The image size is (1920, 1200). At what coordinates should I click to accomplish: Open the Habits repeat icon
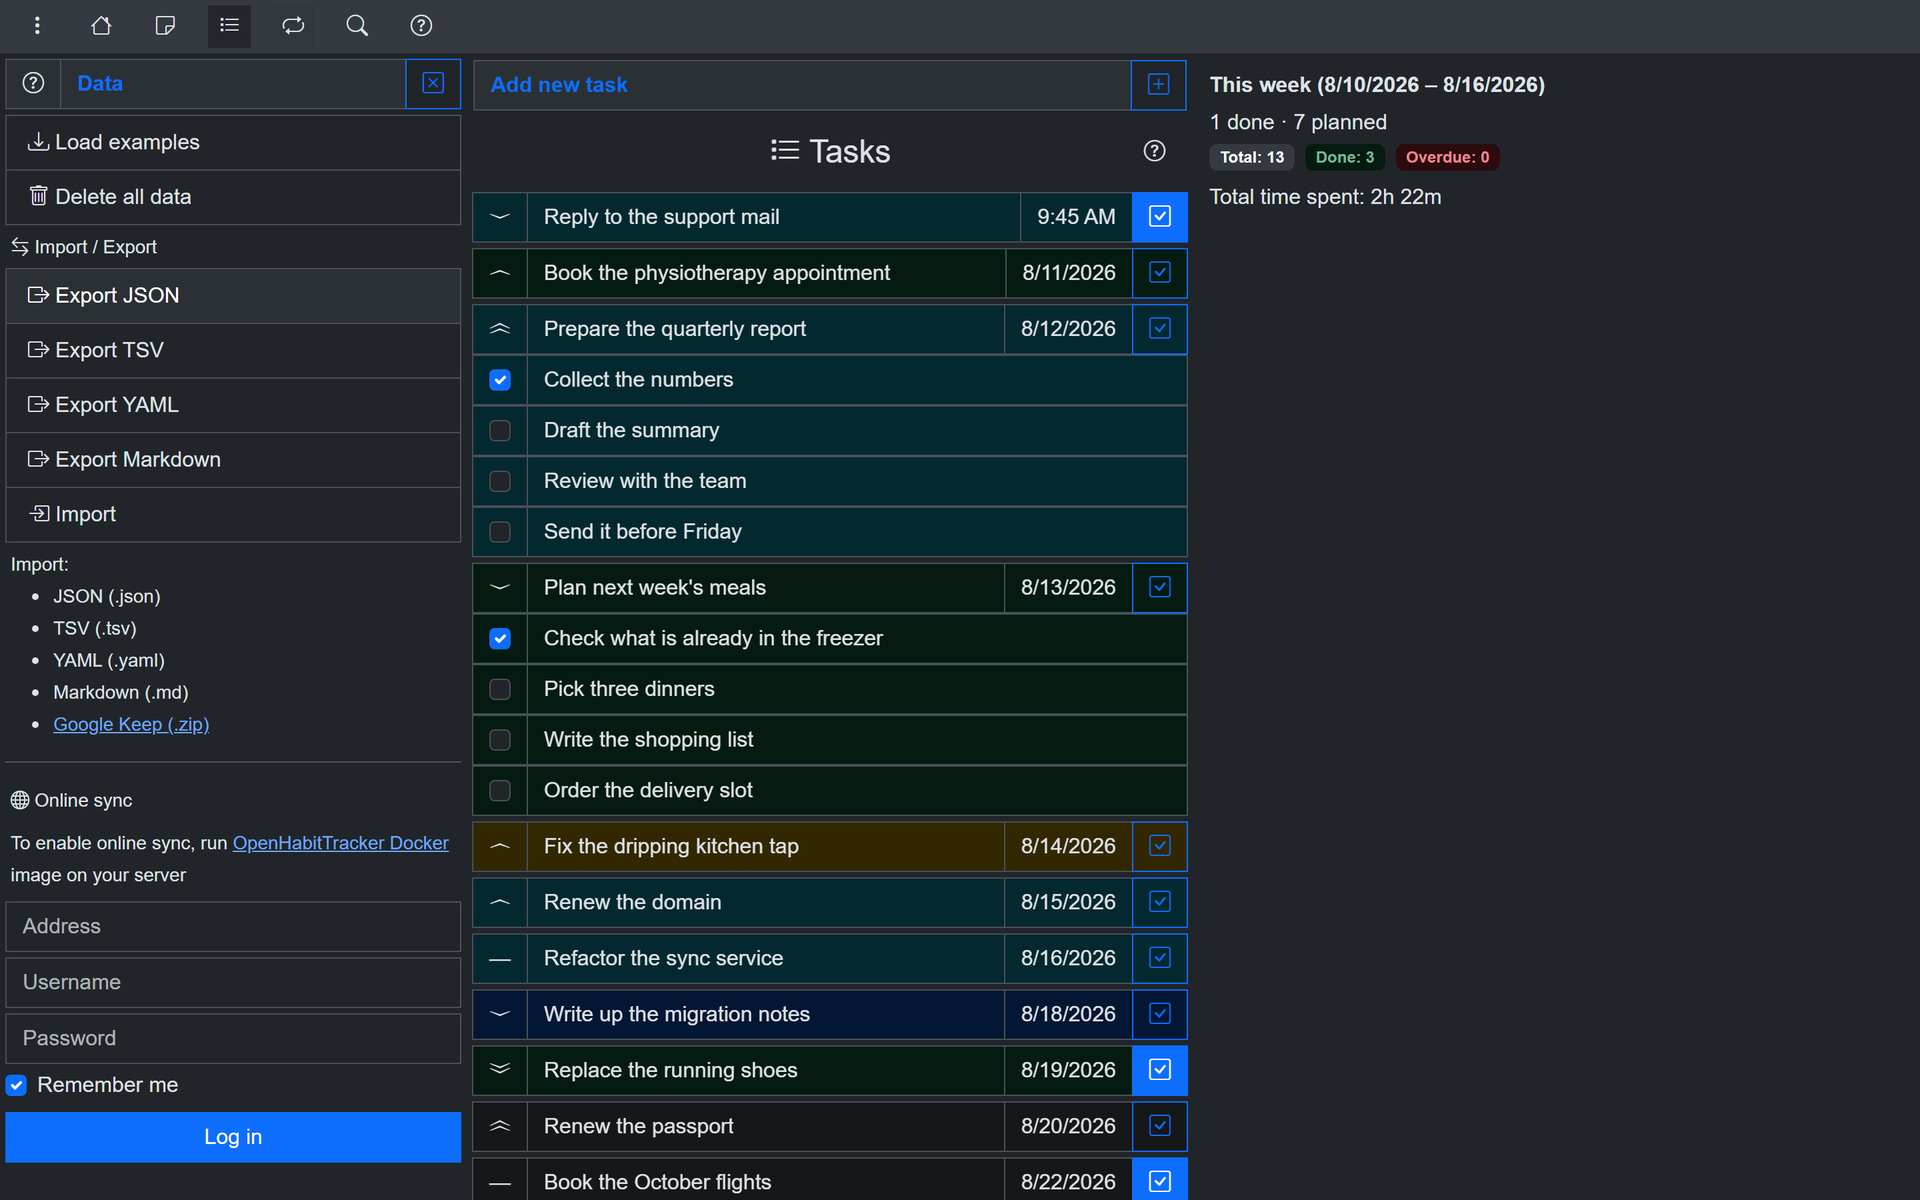click(293, 26)
